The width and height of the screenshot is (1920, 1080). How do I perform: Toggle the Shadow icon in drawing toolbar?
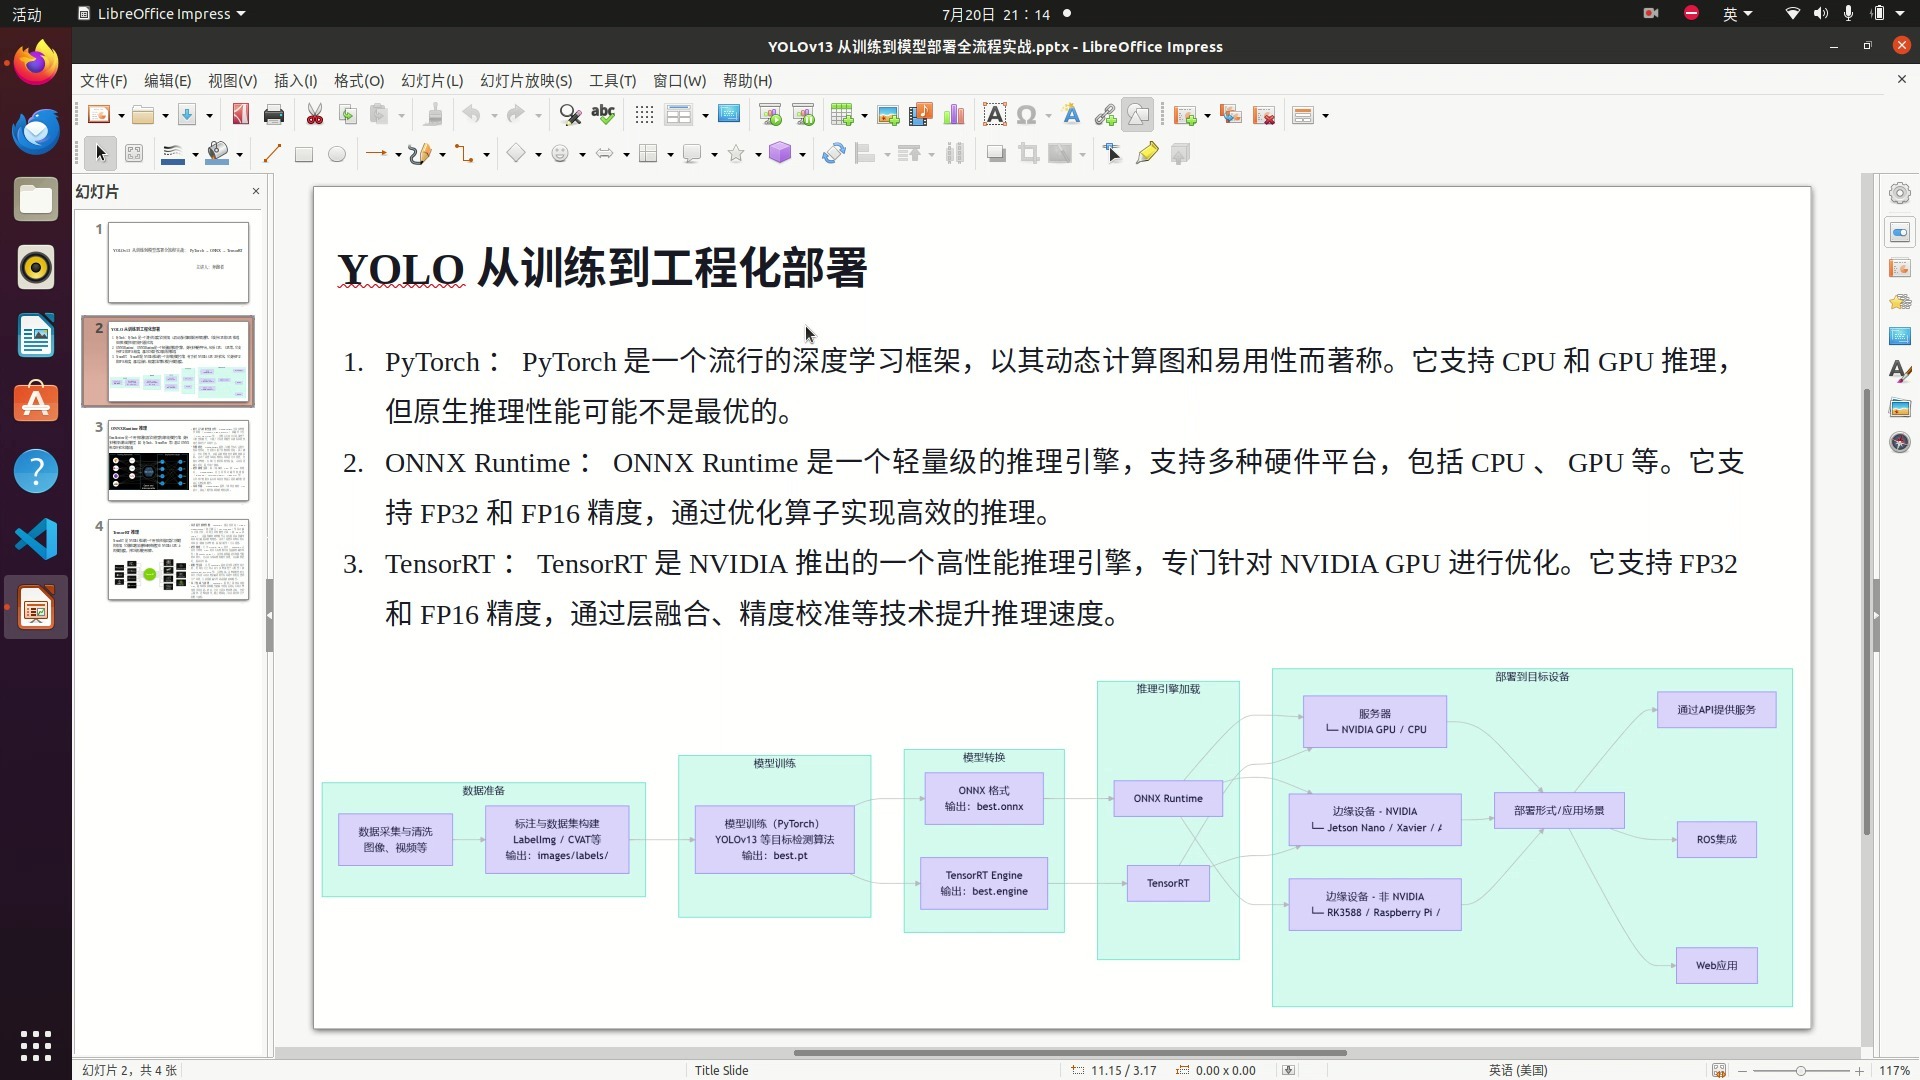click(996, 154)
